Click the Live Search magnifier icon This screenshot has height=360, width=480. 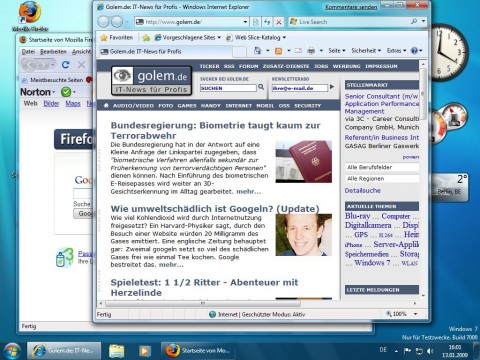pos(414,22)
